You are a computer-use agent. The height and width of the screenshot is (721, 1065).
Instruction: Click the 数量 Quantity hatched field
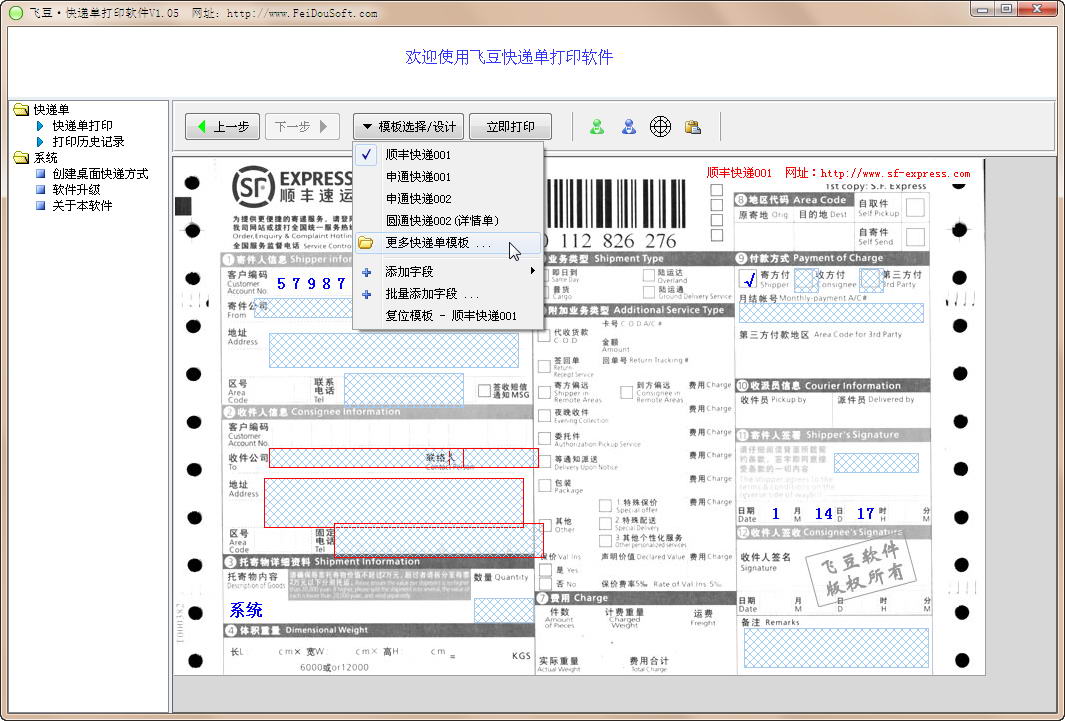pyautogui.click(x=504, y=610)
